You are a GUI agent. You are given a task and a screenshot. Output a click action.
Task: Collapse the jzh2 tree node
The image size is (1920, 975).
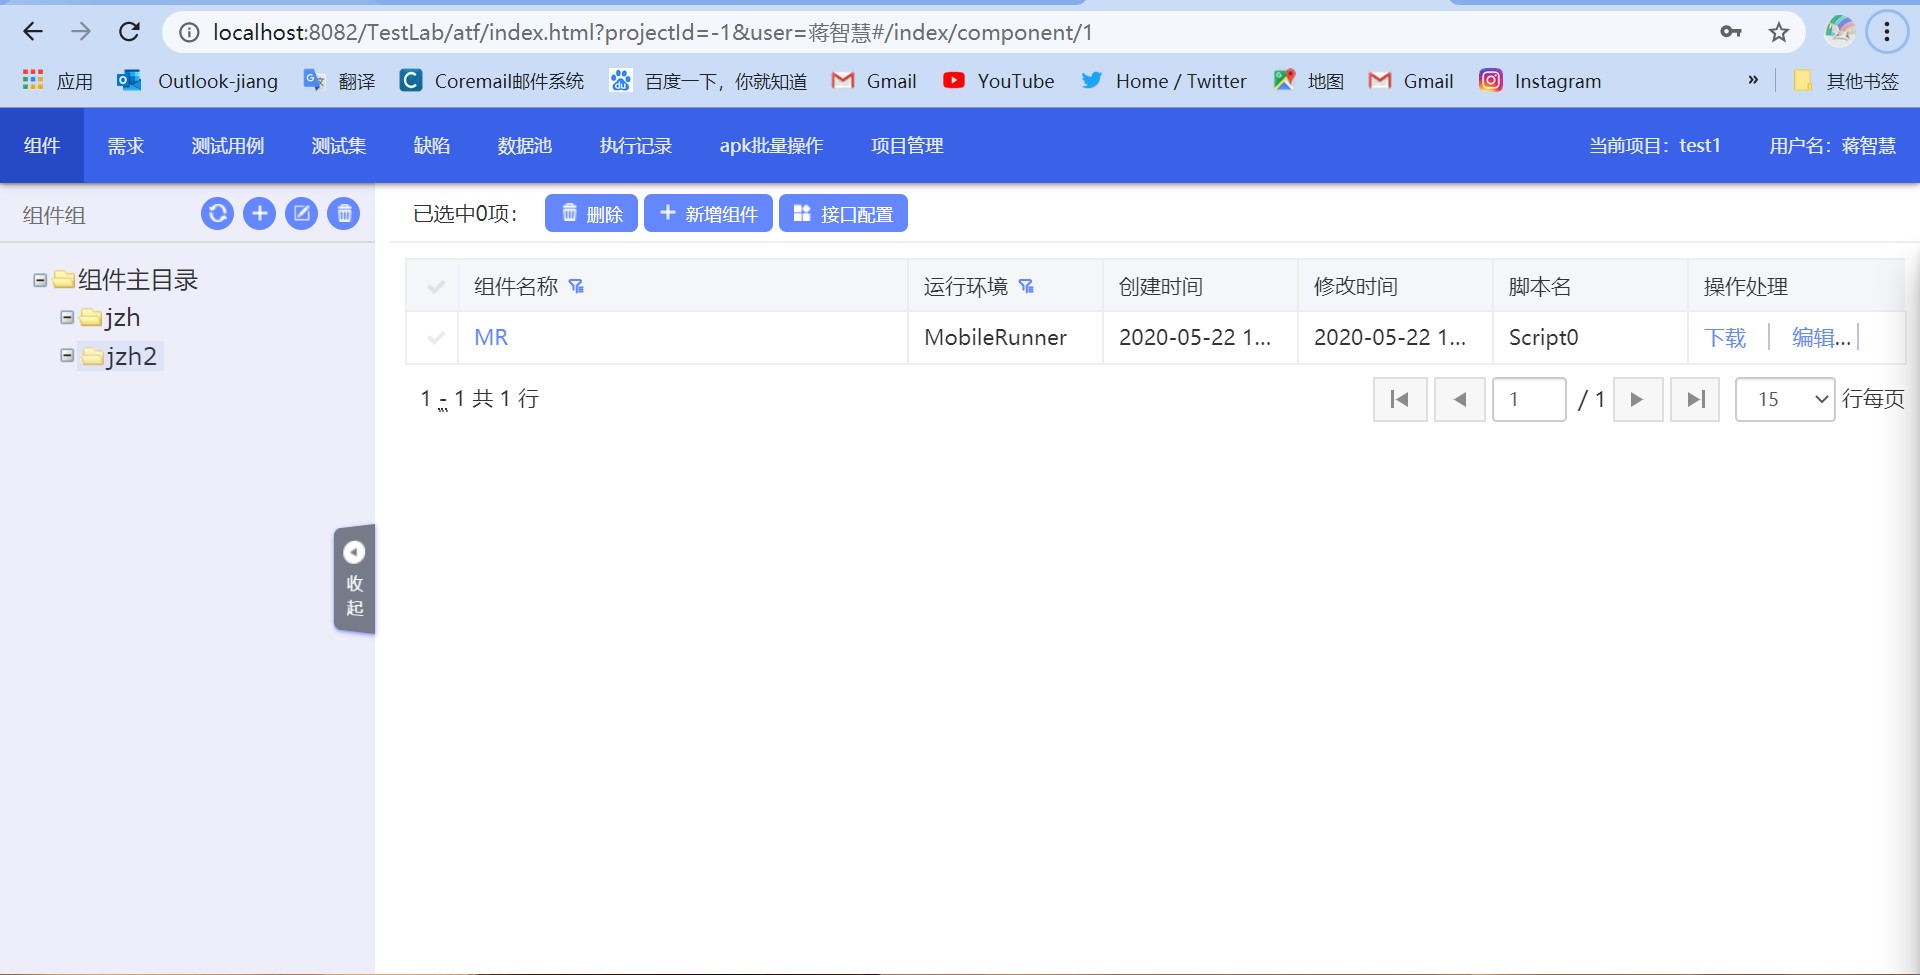click(66, 356)
